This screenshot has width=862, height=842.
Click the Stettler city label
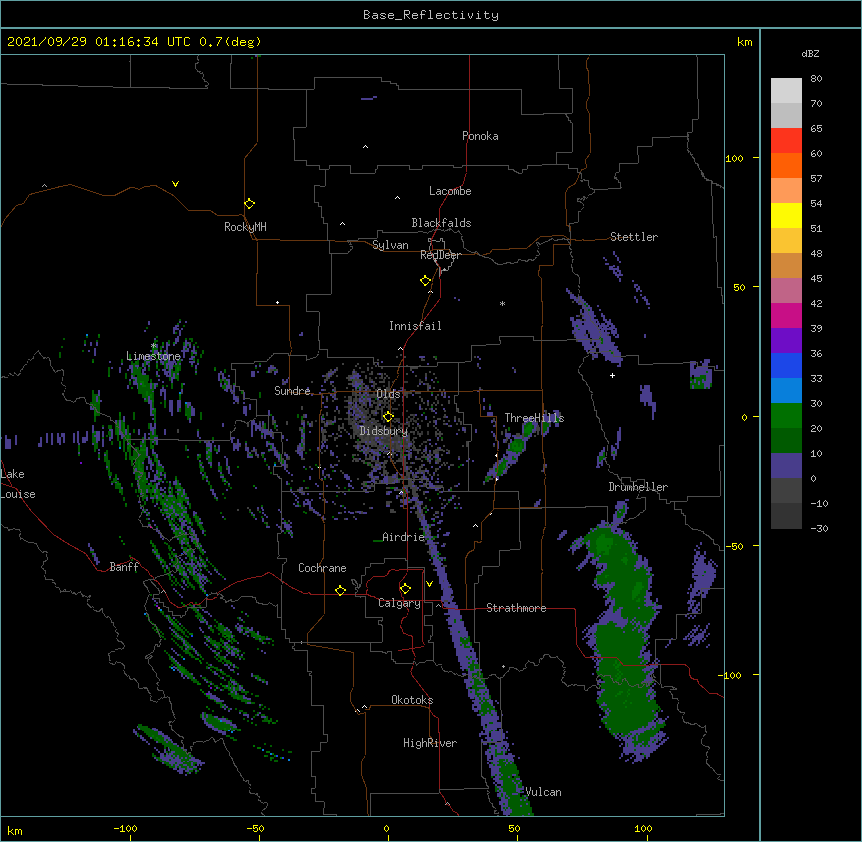click(x=634, y=237)
